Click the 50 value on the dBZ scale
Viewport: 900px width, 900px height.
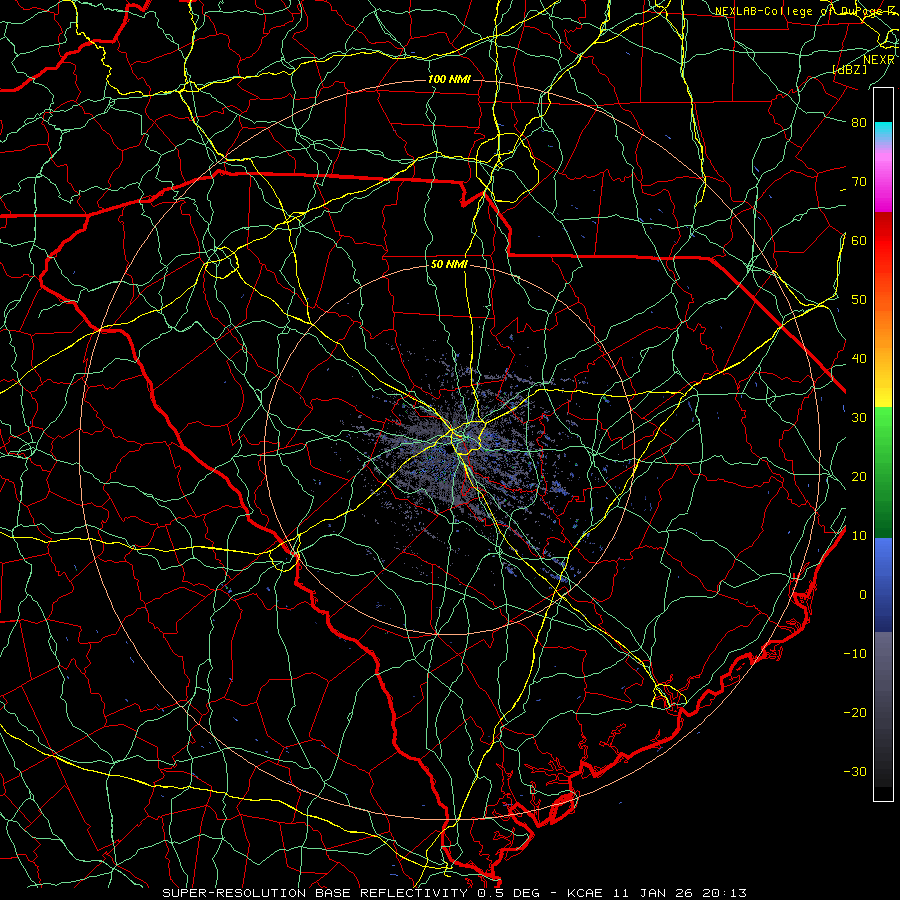pyautogui.click(x=859, y=300)
